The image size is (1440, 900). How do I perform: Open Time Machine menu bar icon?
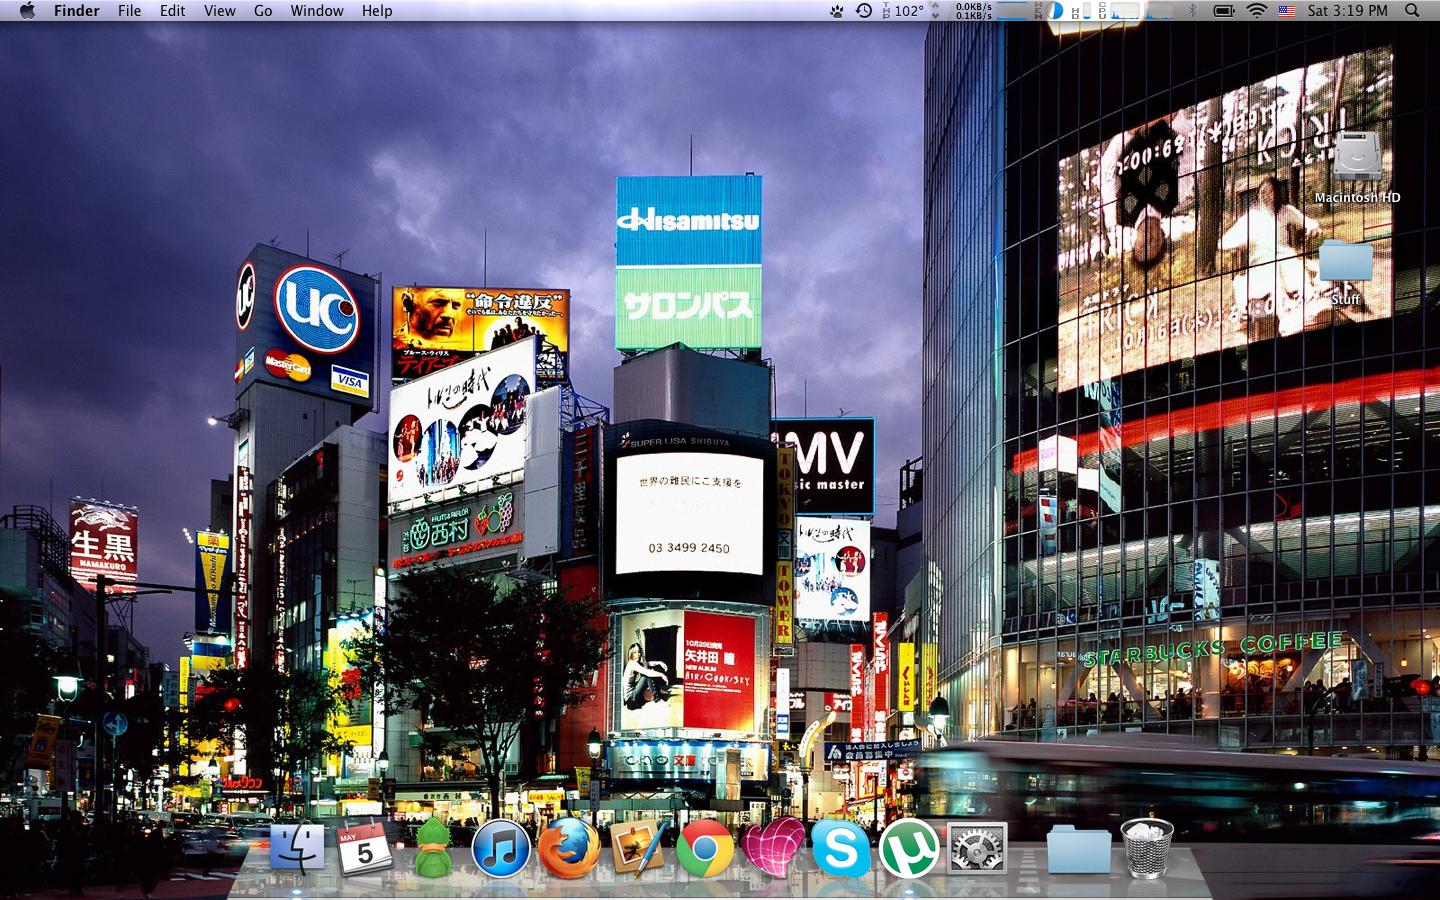[864, 10]
